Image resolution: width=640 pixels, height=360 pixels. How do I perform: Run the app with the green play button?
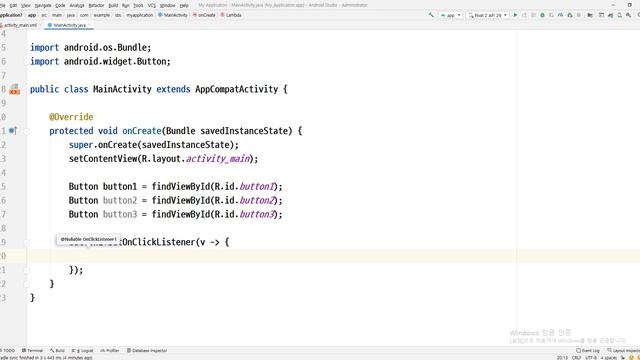pyautogui.click(x=515, y=15)
